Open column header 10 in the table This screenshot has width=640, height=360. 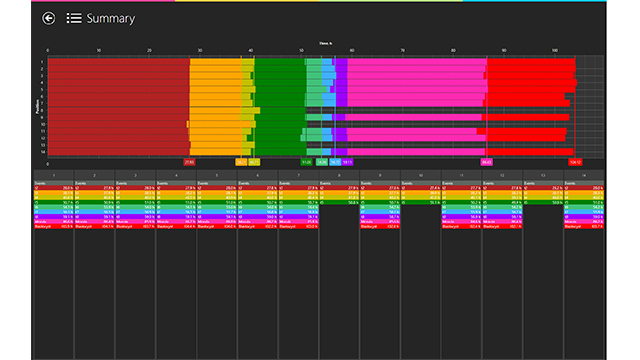[421, 175]
